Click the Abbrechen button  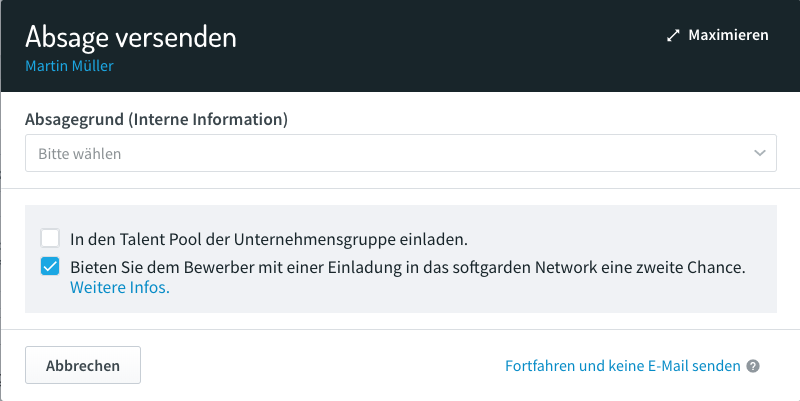click(x=83, y=365)
